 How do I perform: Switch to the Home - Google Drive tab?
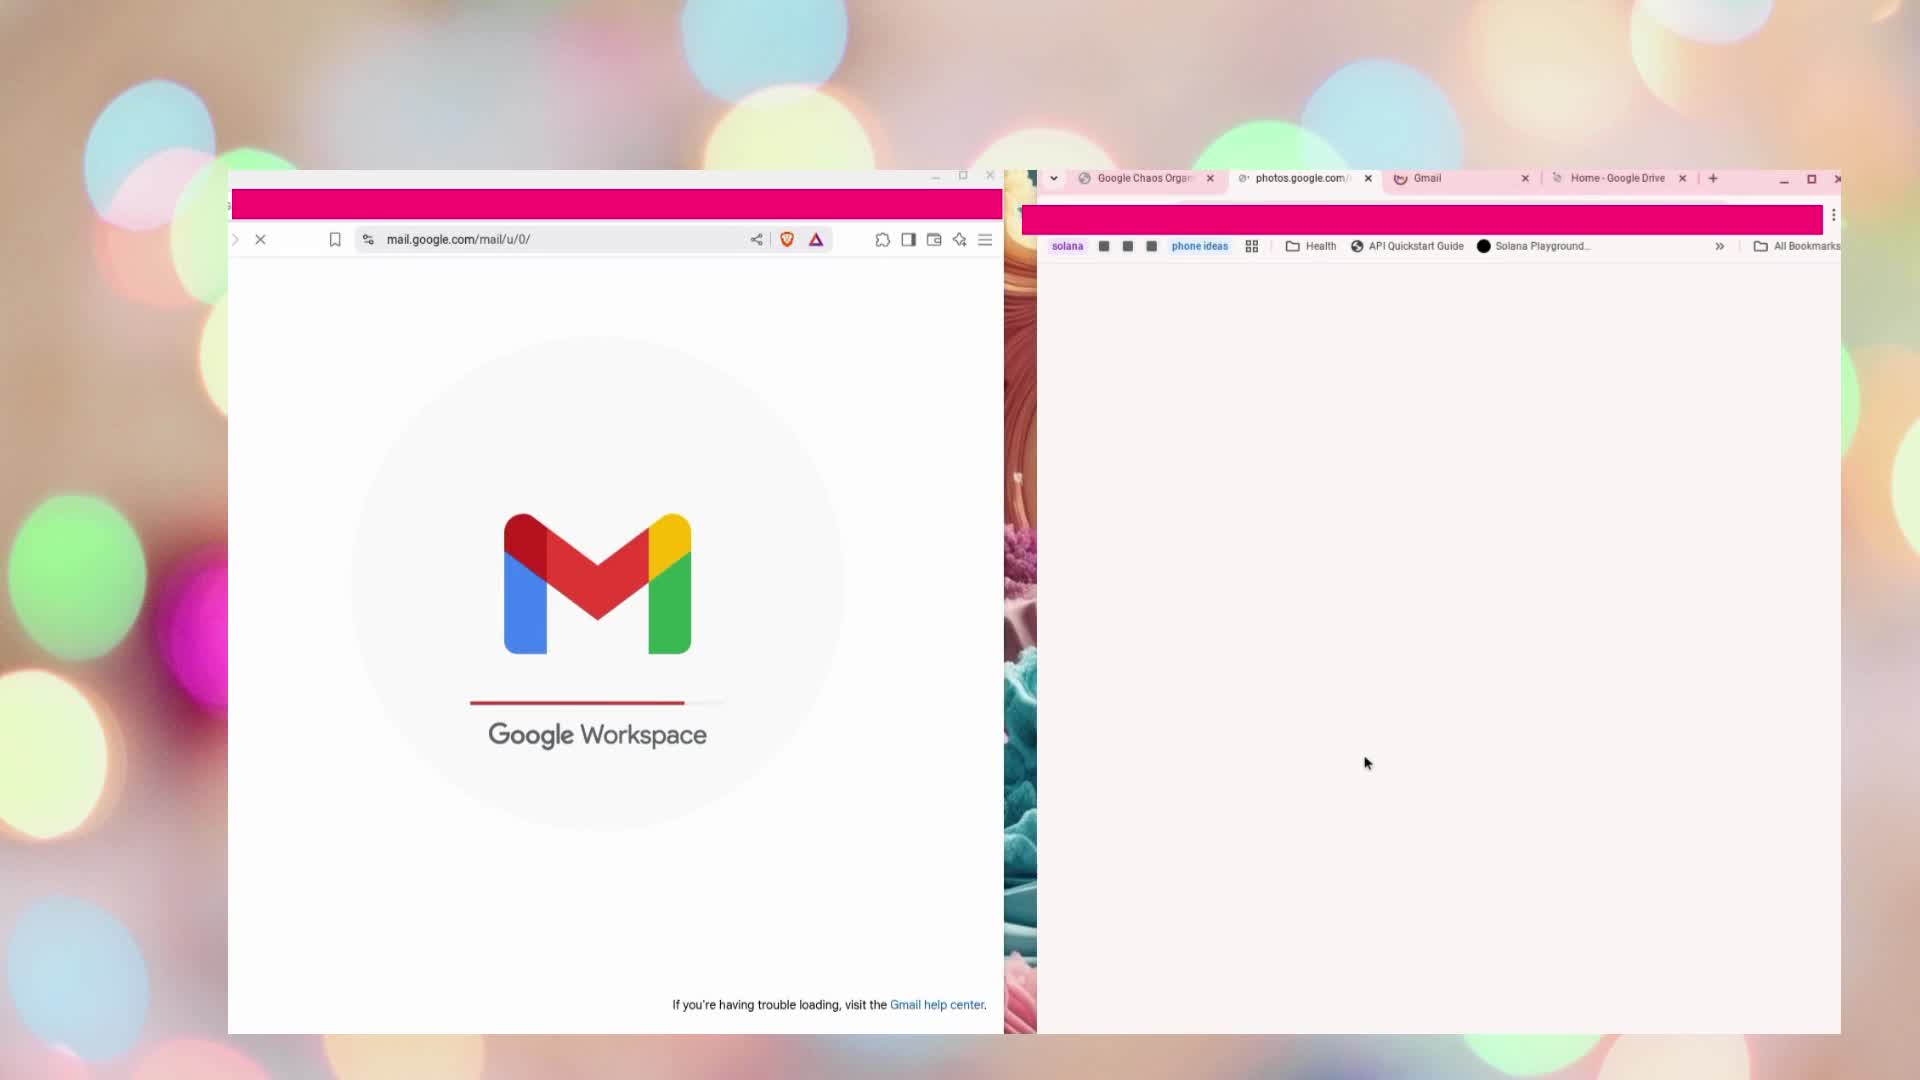1617,179
